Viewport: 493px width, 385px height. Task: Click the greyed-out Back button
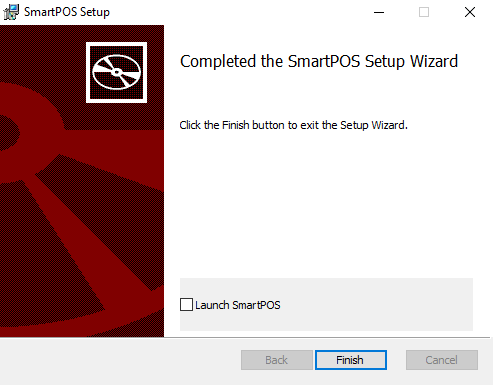277,360
